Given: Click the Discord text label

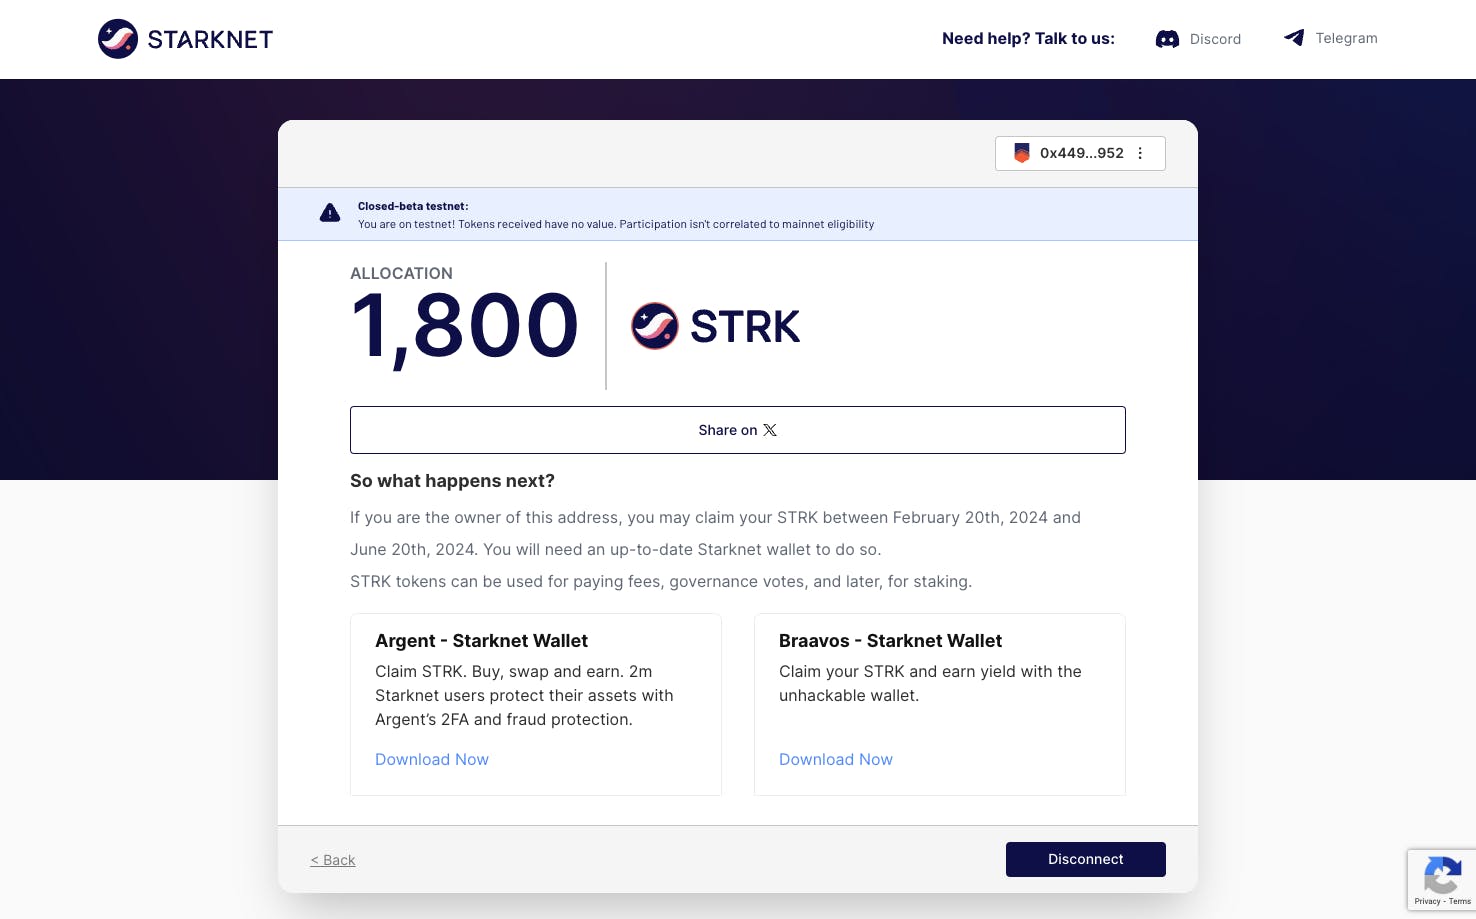Looking at the screenshot, I should [x=1215, y=39].
